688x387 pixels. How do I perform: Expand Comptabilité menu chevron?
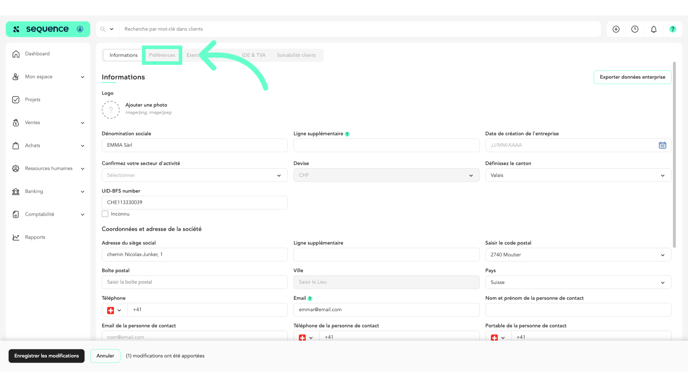pyautogui.click(x=82, y=215)
